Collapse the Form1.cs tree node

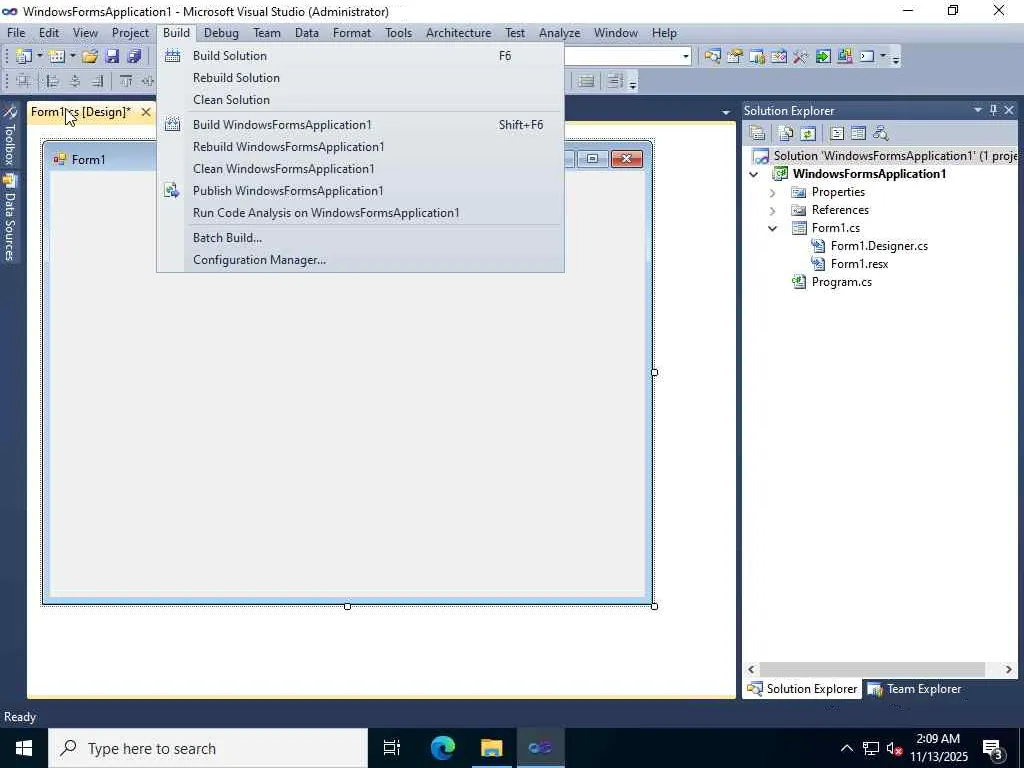(x=773, y=228)
